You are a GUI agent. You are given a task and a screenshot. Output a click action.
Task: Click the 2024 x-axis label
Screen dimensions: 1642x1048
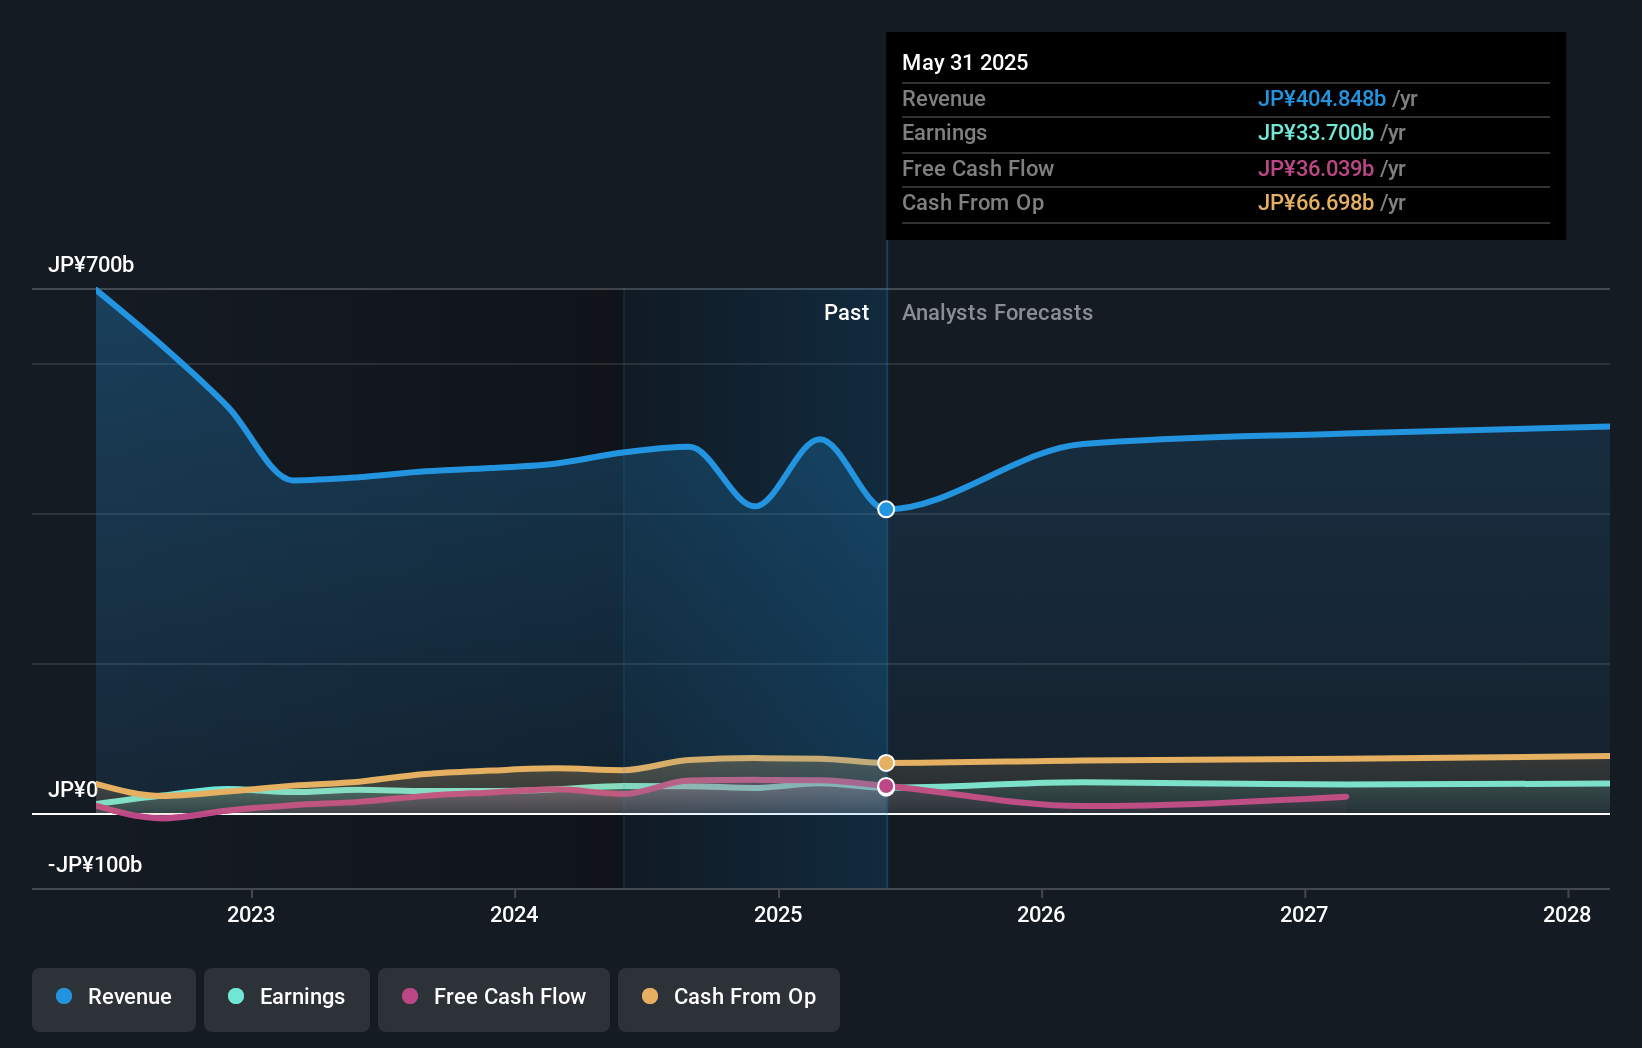pos(514,914)
